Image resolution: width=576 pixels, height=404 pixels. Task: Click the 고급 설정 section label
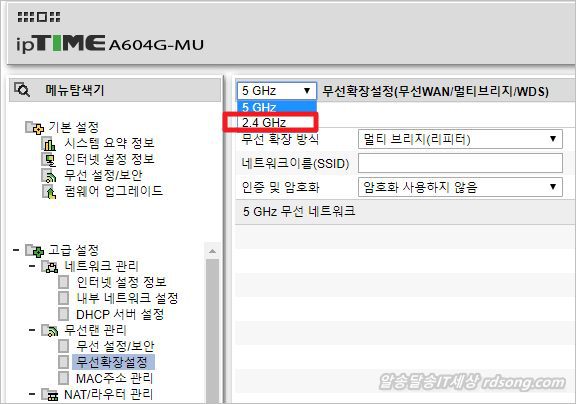74,250
